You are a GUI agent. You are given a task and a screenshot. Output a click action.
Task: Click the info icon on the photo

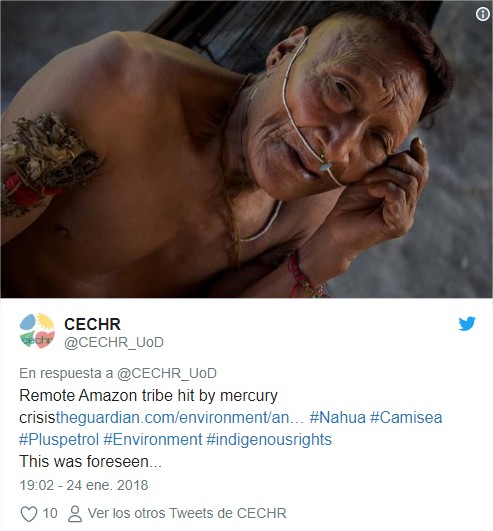coord(483,14)
